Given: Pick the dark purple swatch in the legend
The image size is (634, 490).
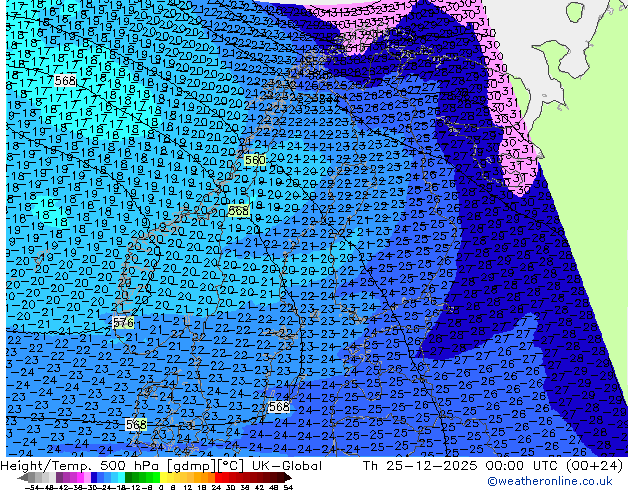Looking at the screenshot, I should (x=59, y=477).
